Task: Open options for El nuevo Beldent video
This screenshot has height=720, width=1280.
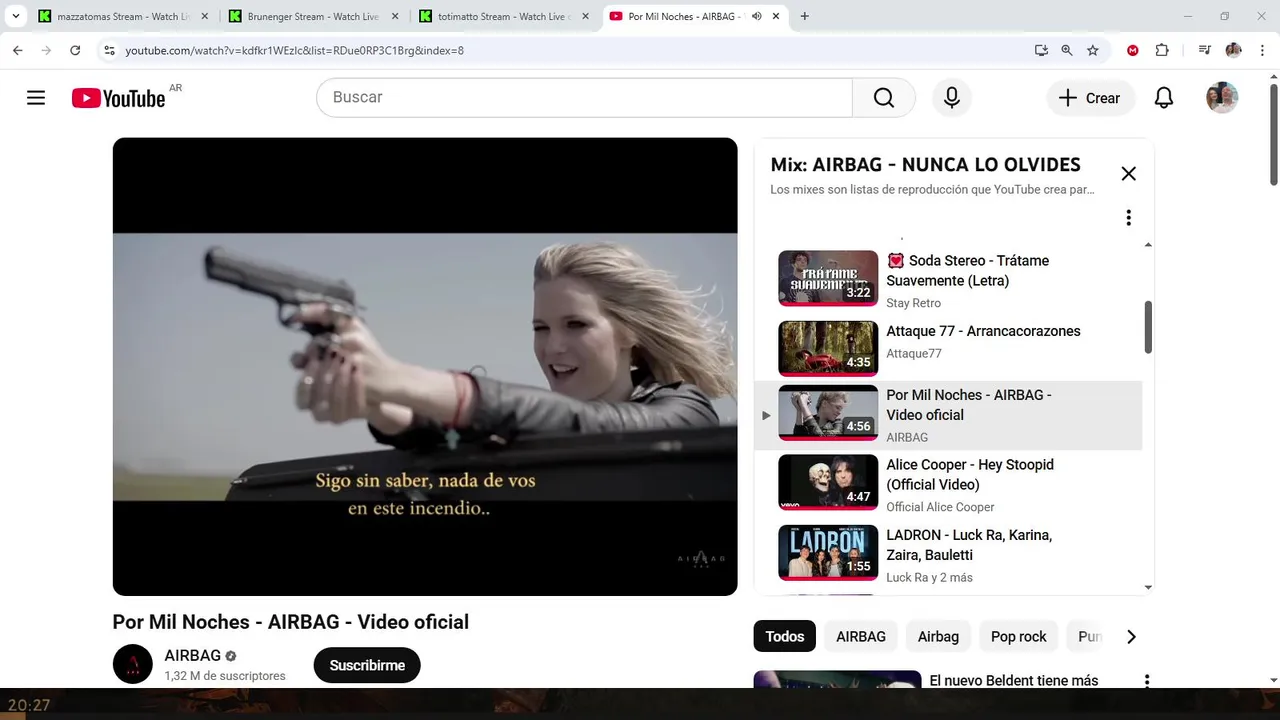Action: pos(1147,681)
